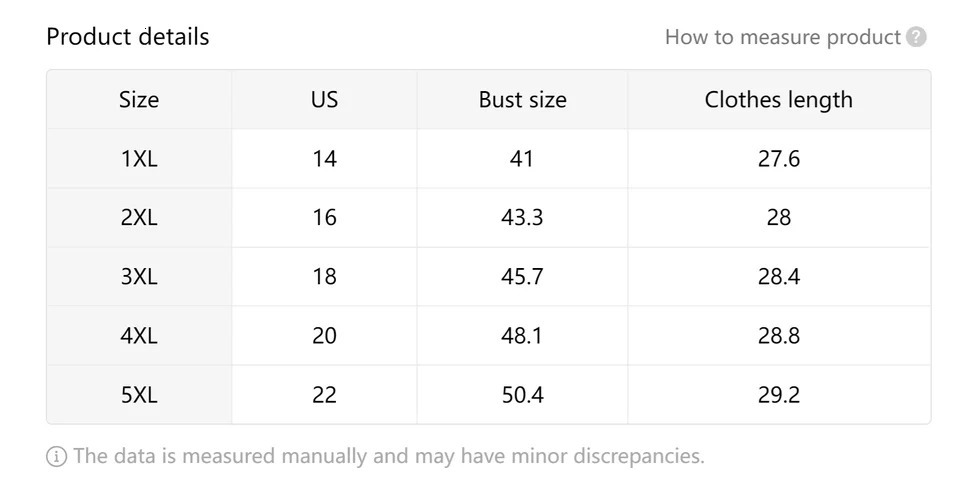Select the 45.7 bust size value
This screenshot has height=492, width=960.
522,277
